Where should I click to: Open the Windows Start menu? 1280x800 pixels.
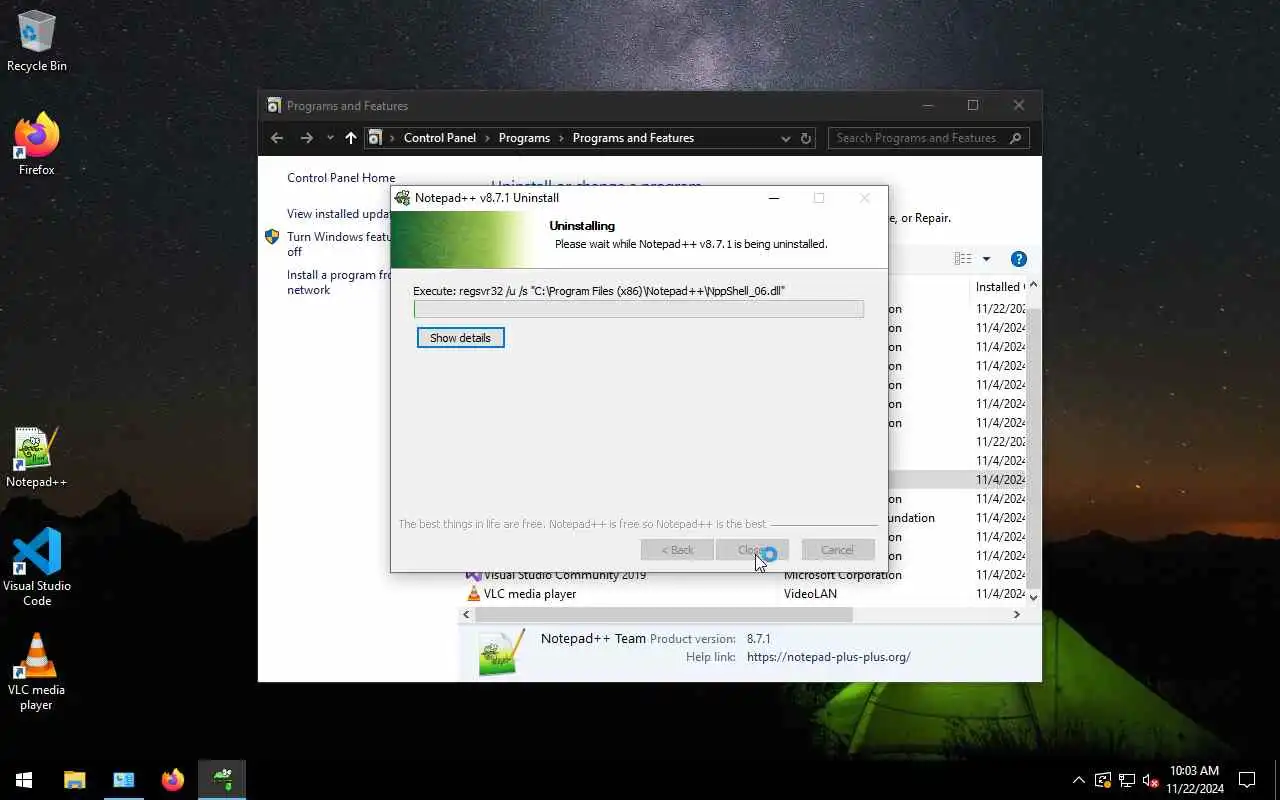click(24, 779)
